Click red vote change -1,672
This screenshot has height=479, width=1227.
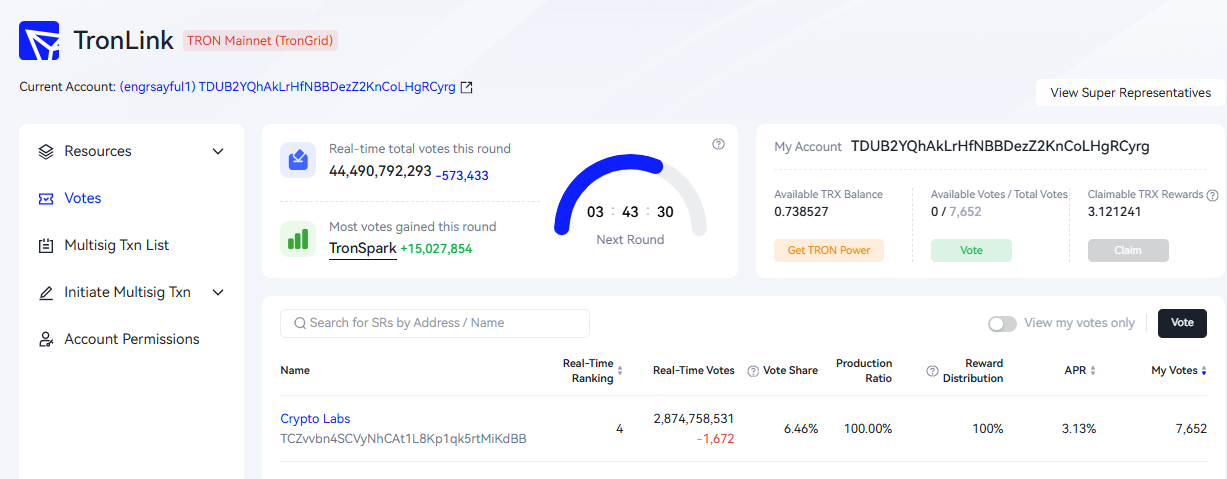click(715, 439)
